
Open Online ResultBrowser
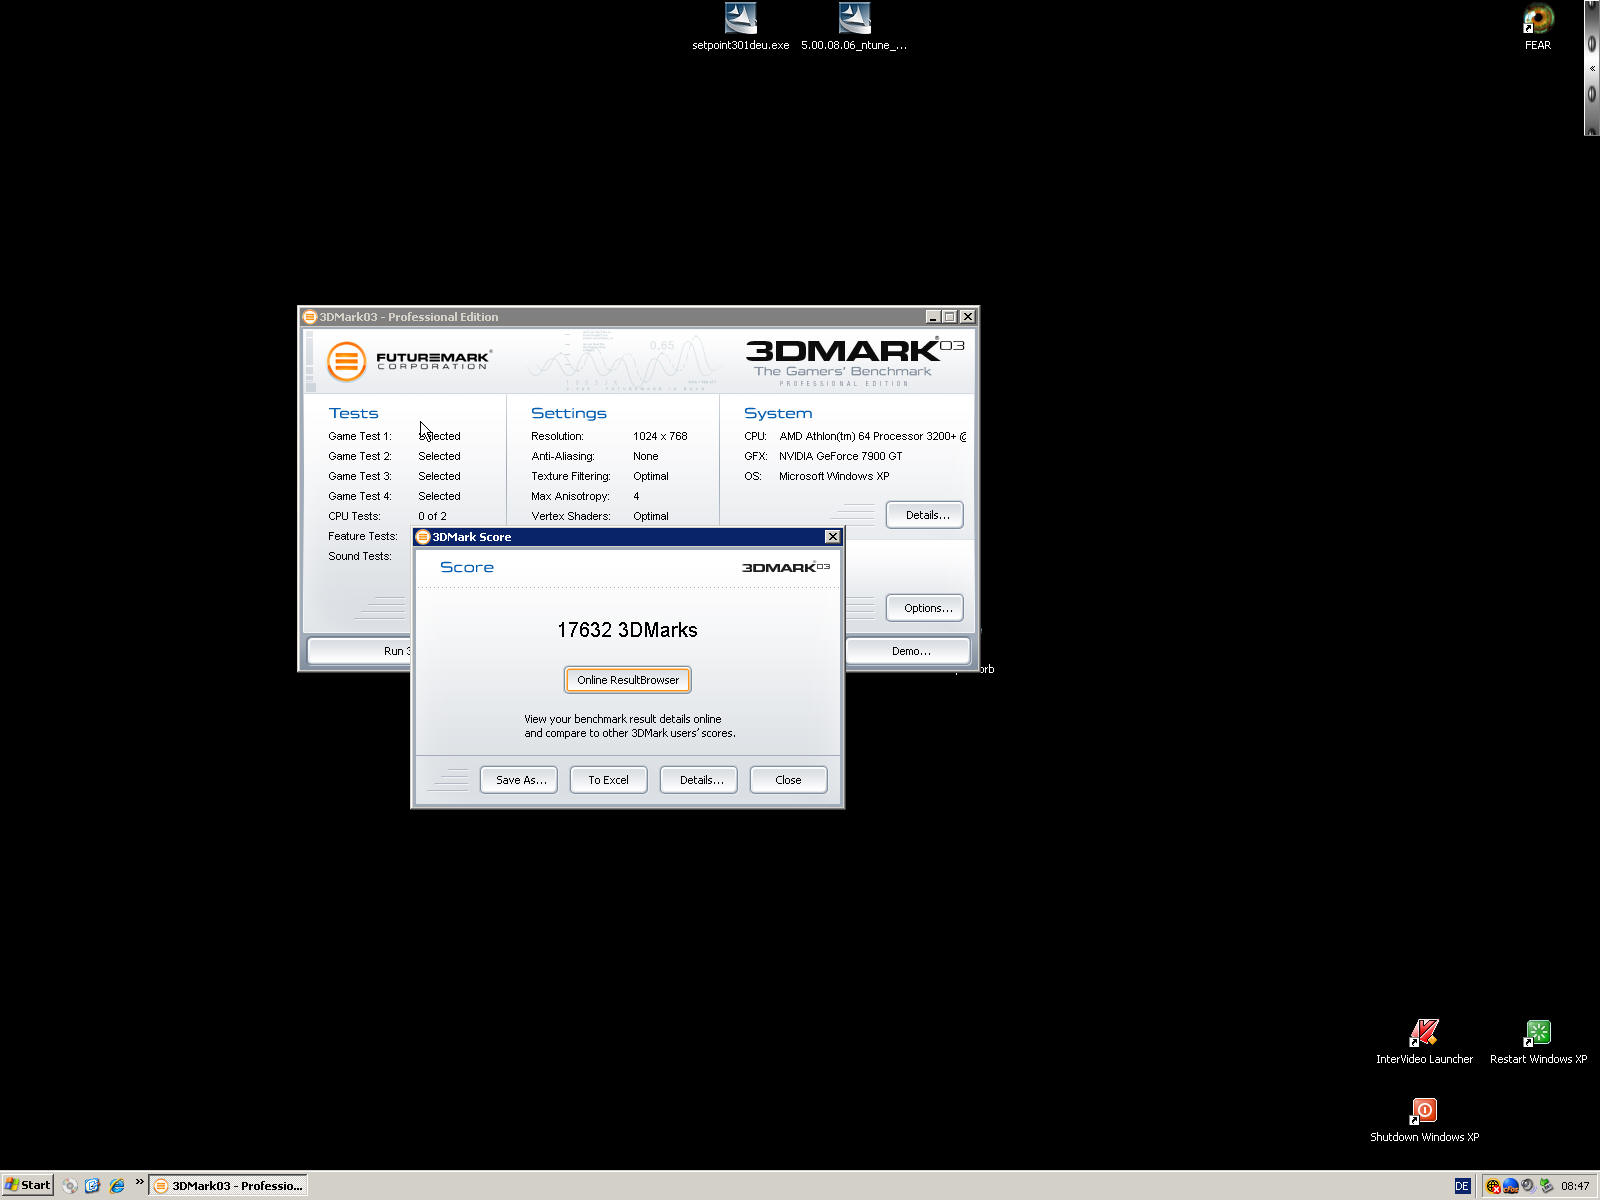coord(628,680)
